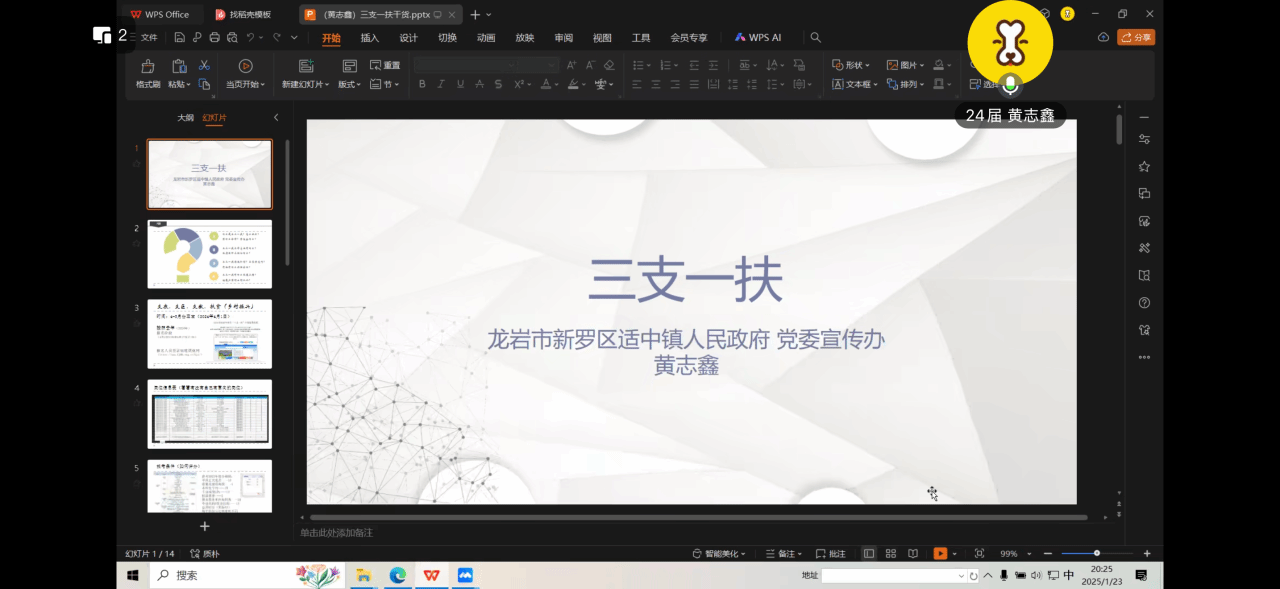Switch to slide sorter grid view icon

click(x=890, y=553)
